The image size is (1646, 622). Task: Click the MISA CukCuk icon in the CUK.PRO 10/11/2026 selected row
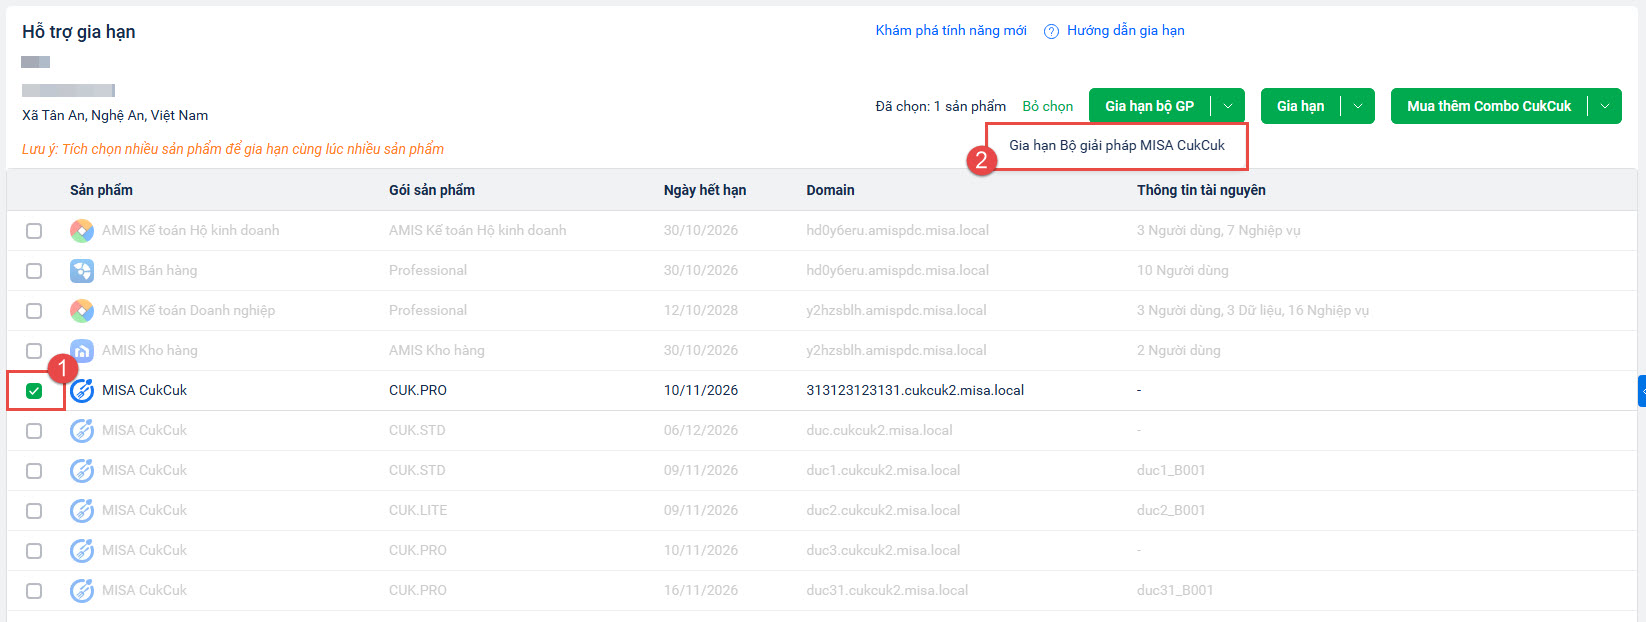click(x=82, y=391)
